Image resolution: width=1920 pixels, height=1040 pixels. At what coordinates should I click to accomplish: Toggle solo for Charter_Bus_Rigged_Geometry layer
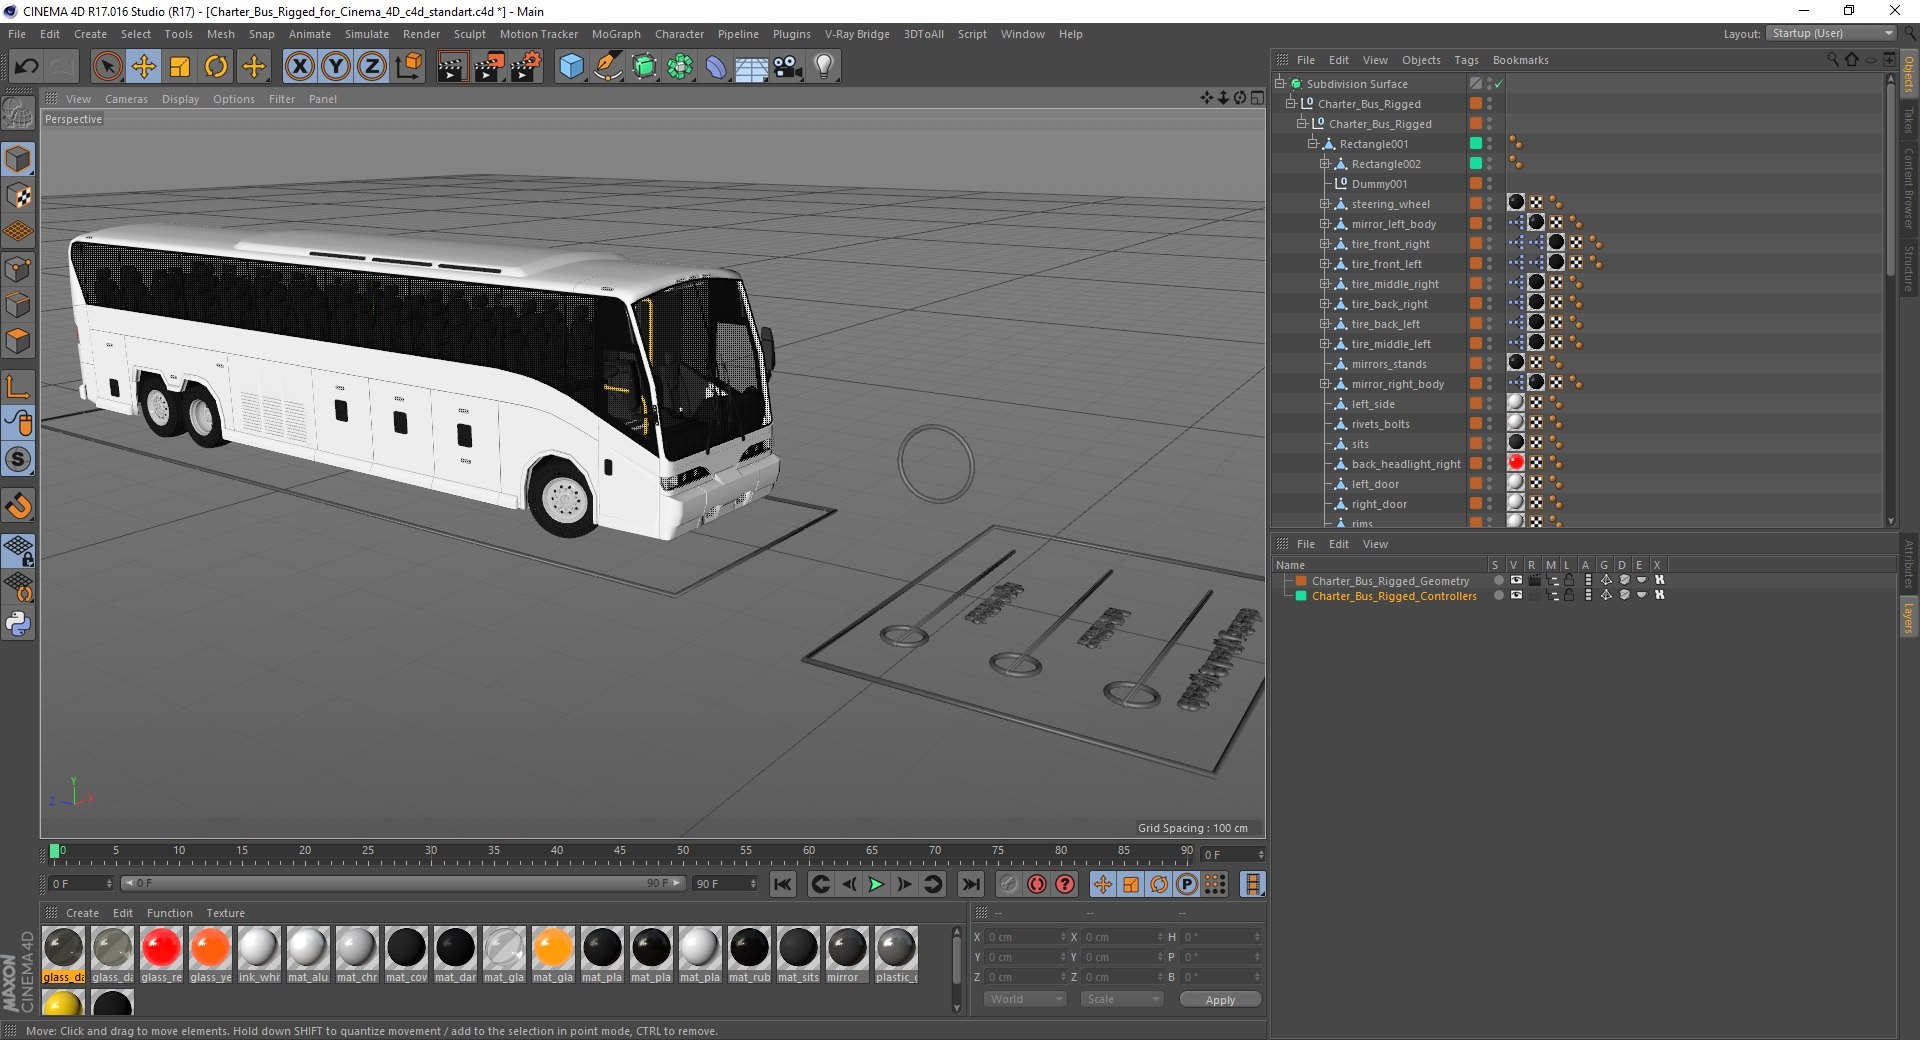(1498, 580)
